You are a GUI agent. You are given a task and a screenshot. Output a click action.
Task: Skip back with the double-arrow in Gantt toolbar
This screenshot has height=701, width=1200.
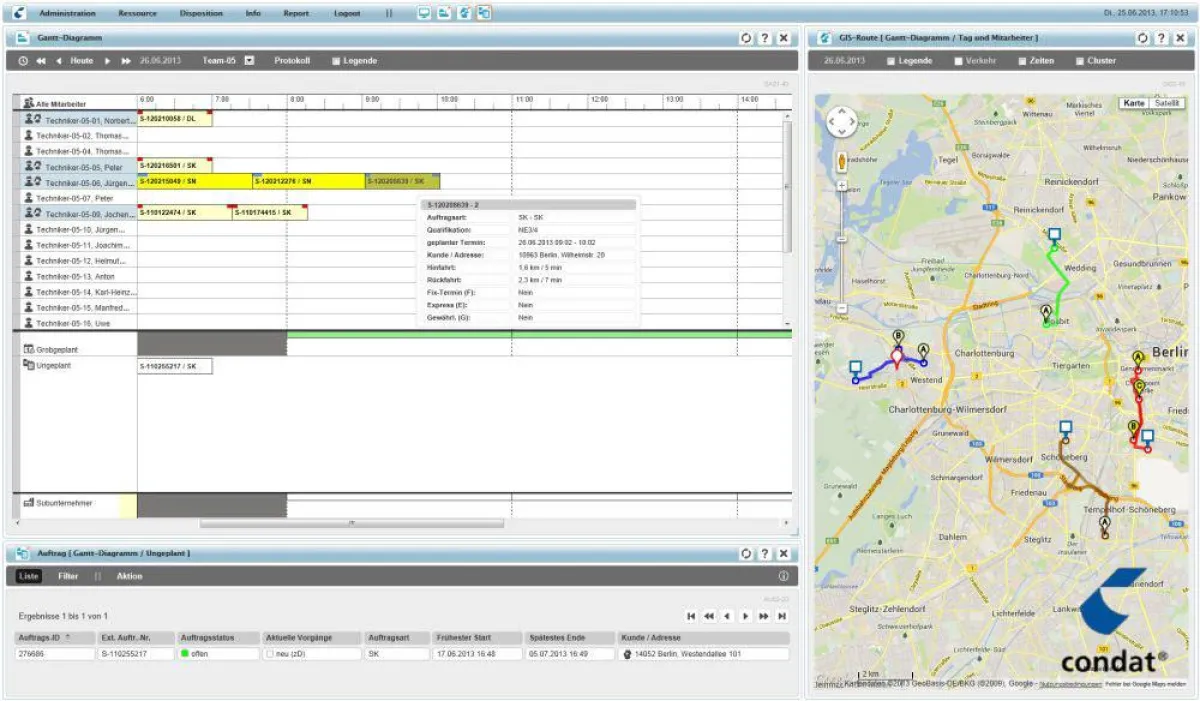click(x=44, y=60)
